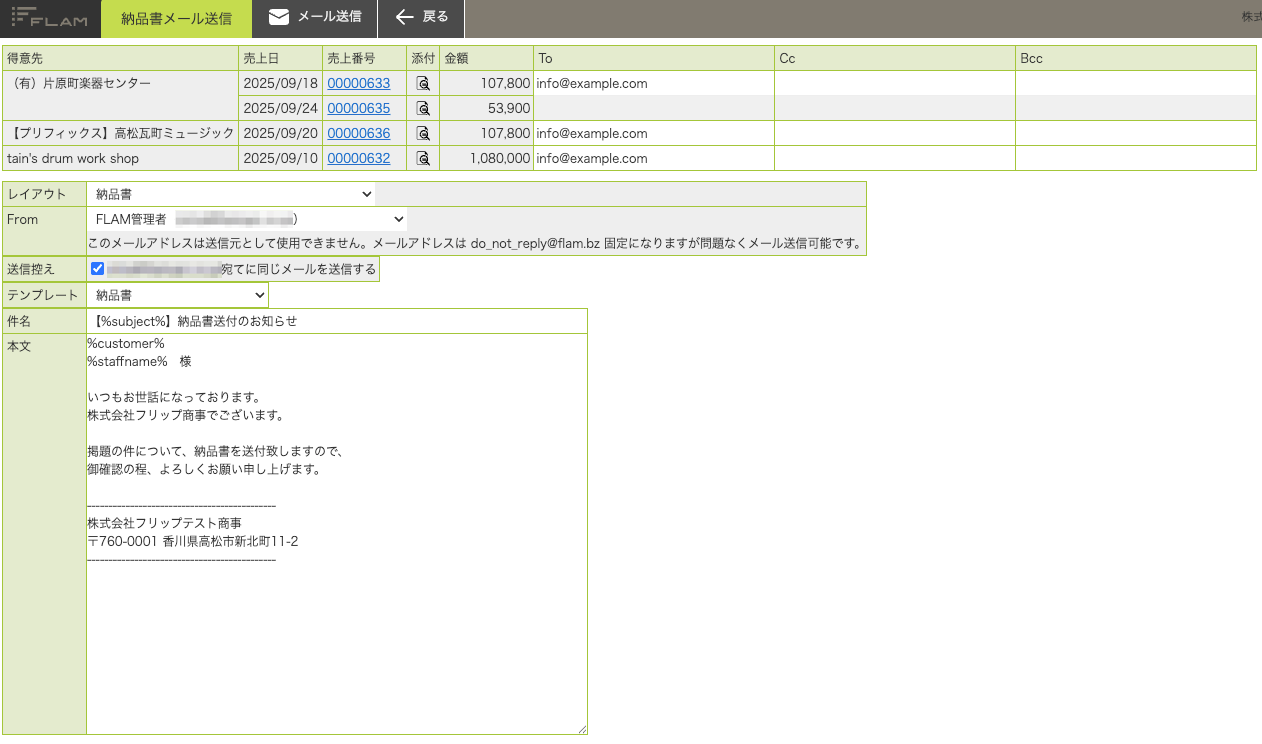Click the Cc field for 片原町楽器センター
The image size is (1262, 744).
click(x=895, y=83)
